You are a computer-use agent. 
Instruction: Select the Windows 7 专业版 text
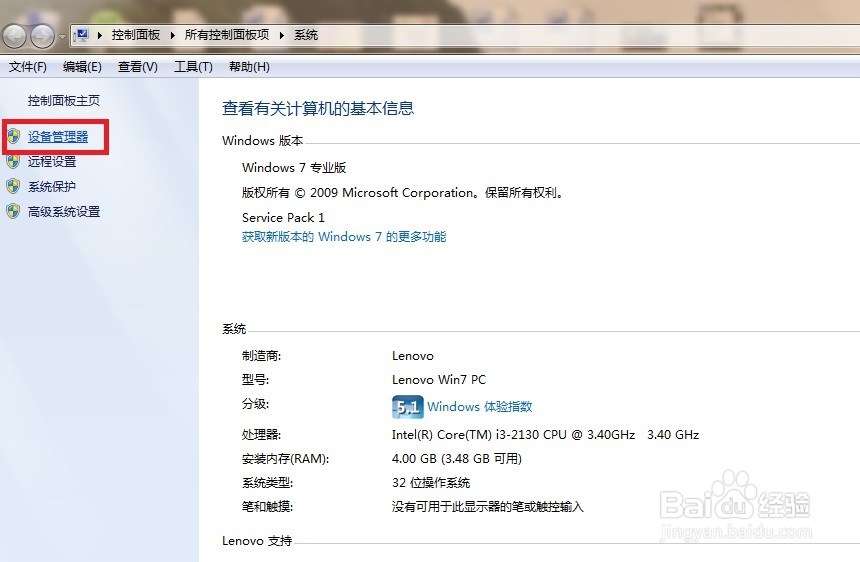tap(294, 168)
